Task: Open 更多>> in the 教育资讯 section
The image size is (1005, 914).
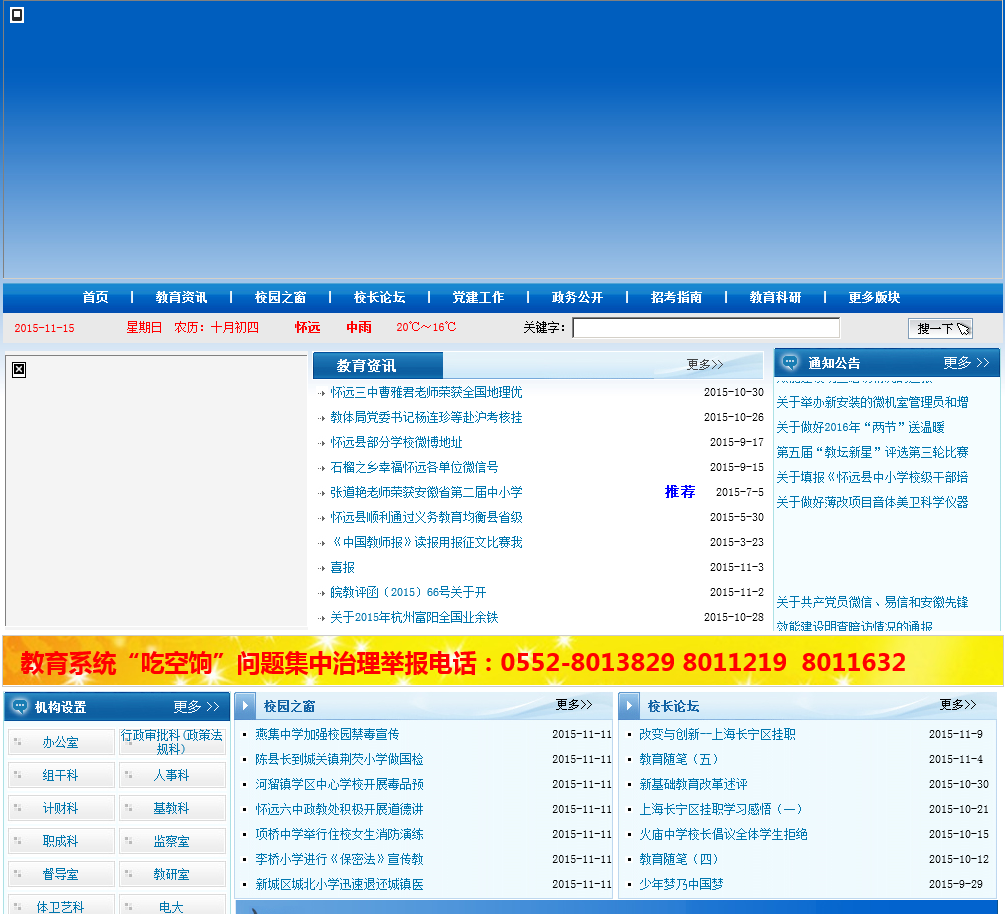Action: (705, 365)
